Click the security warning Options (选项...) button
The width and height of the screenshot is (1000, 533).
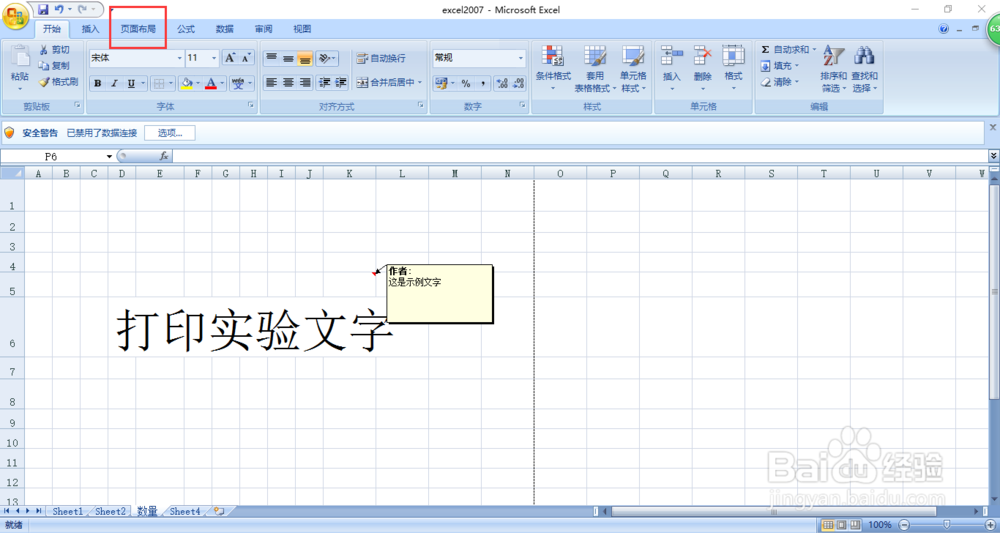(170, 133)
